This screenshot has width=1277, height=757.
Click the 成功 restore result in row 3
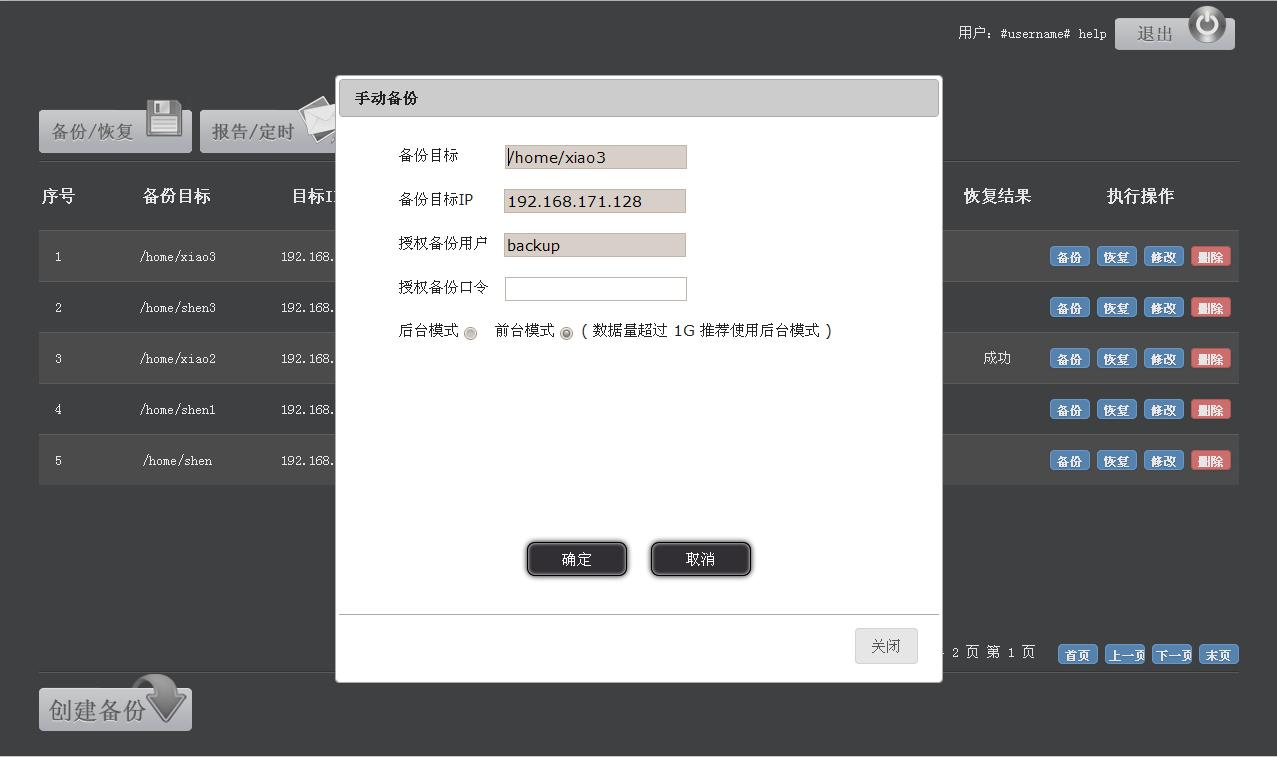[997, 358]
